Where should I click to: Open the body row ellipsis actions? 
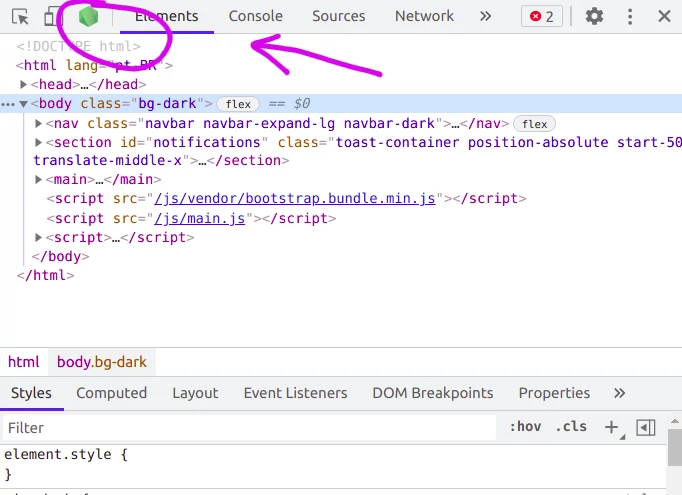pyautogui.click(x=8, y=104)
